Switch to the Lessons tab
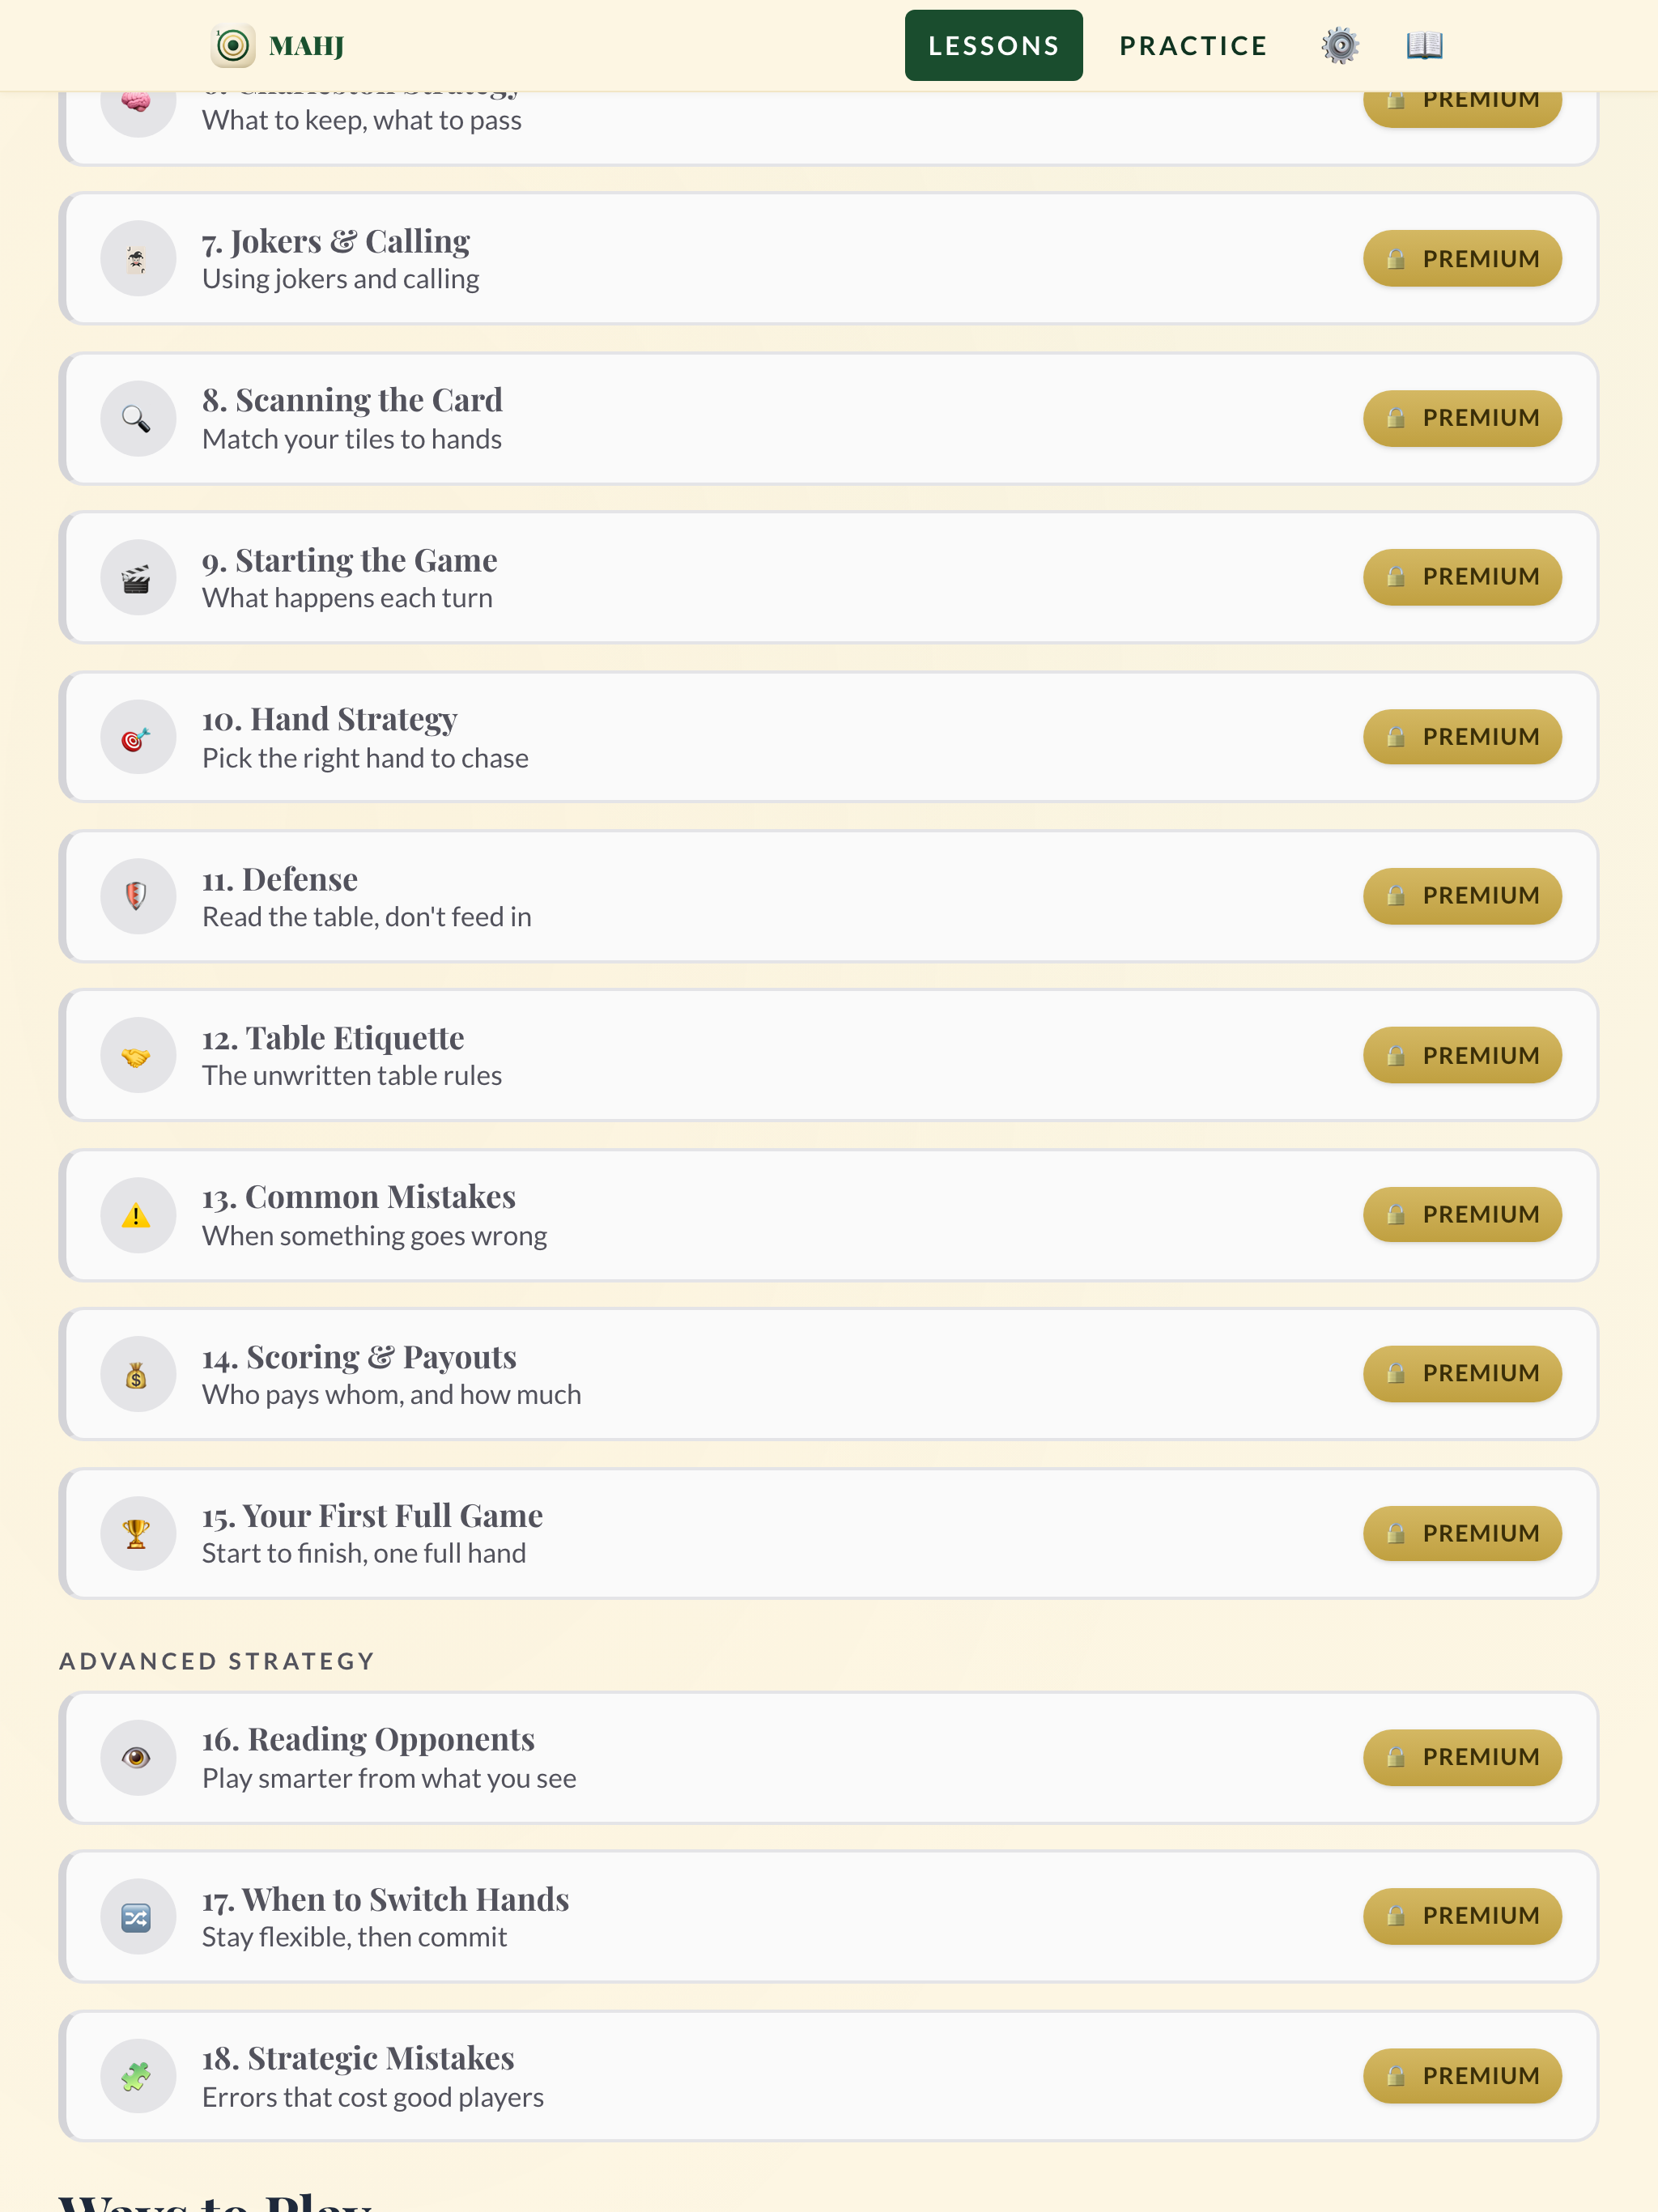The height and width of the screenshot is (2212, 1658). [993, 46]
